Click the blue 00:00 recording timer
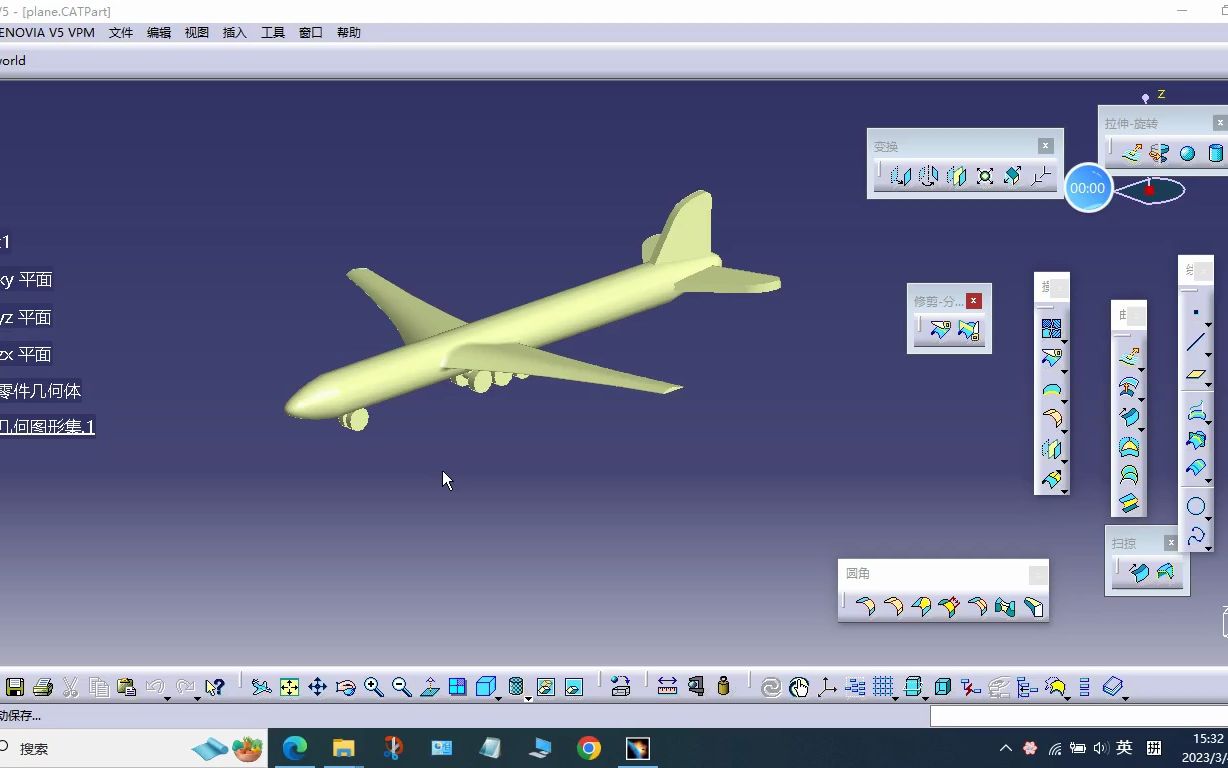 tap(1088, 188)
